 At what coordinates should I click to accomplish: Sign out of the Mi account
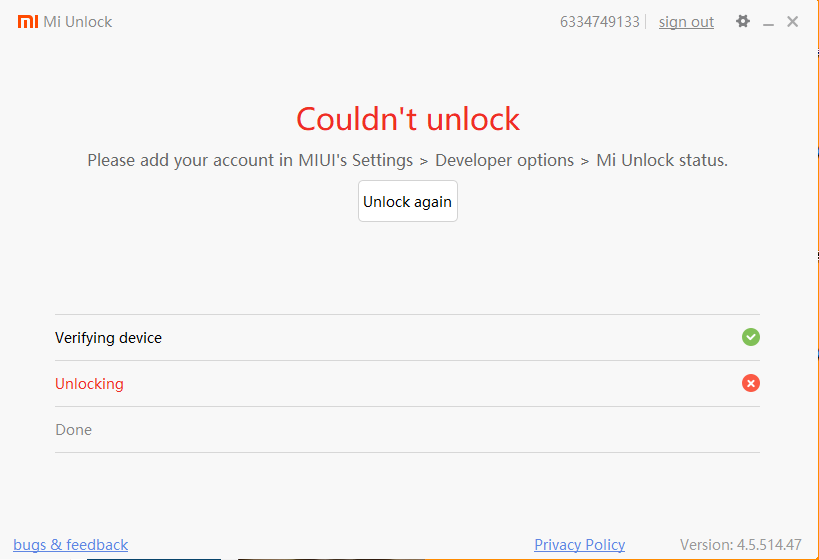[x=686, y=22]
